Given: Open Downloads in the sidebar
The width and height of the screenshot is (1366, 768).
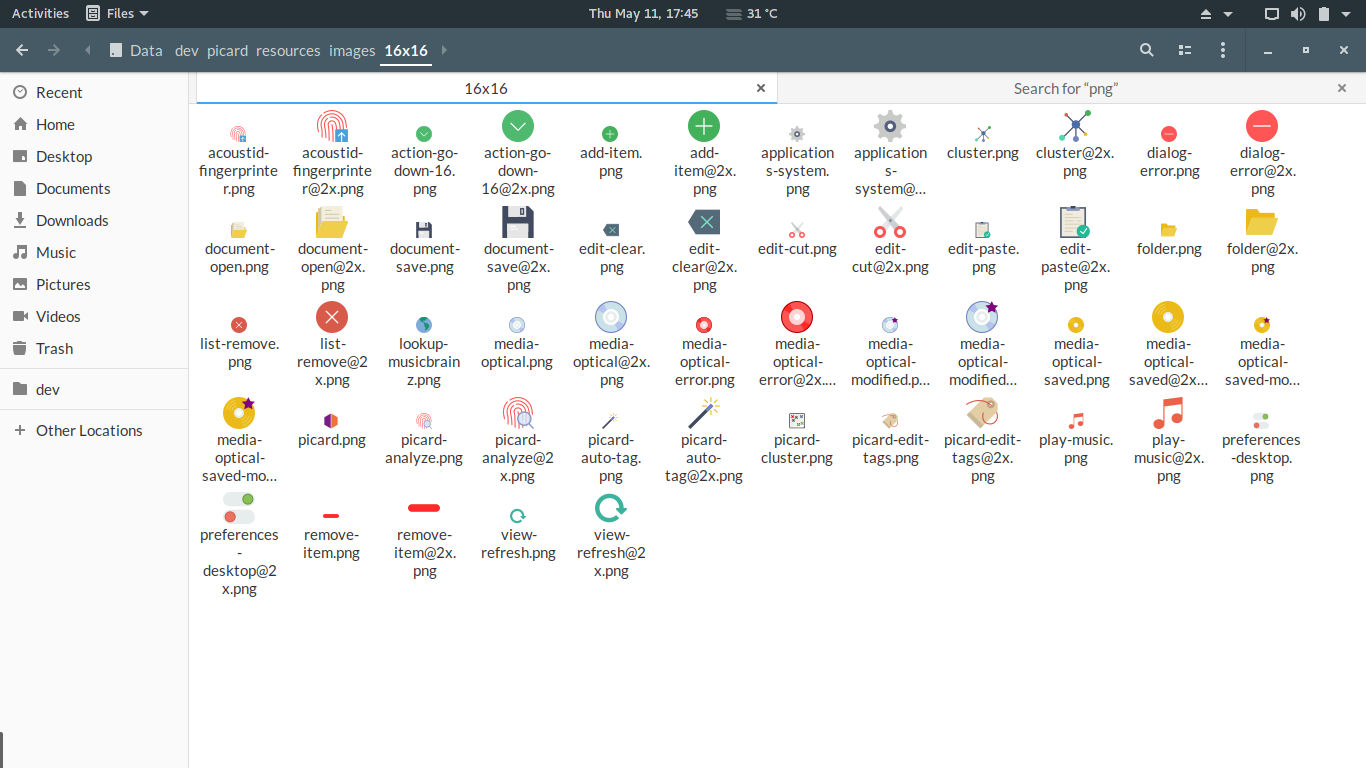Looking at the screenshot, I should (x=72, y=221).
